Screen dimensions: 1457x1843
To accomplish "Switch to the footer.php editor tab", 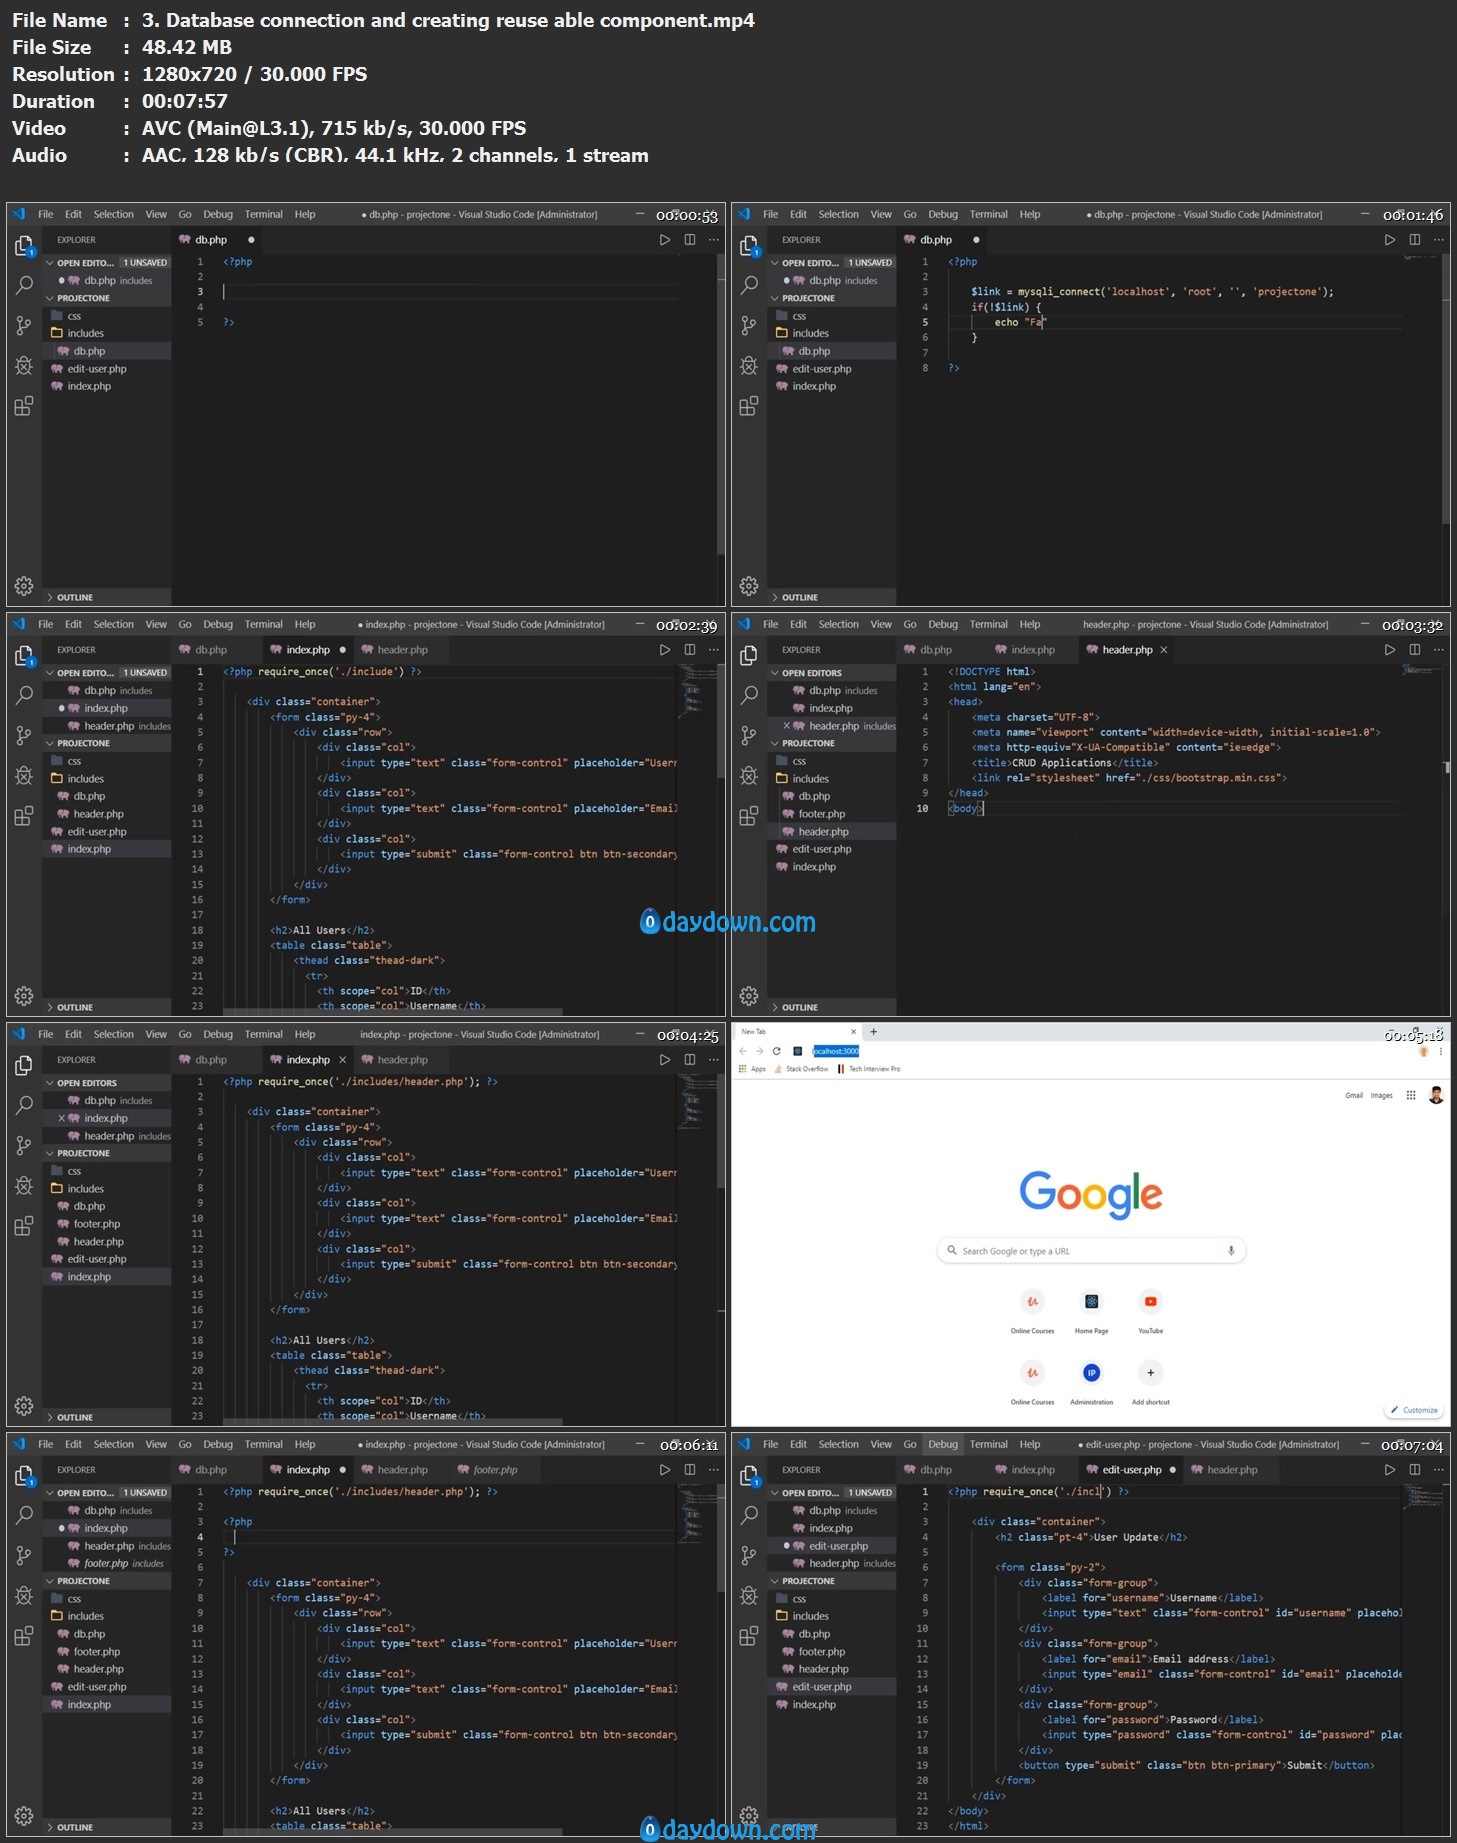I will click(494, 1470).
